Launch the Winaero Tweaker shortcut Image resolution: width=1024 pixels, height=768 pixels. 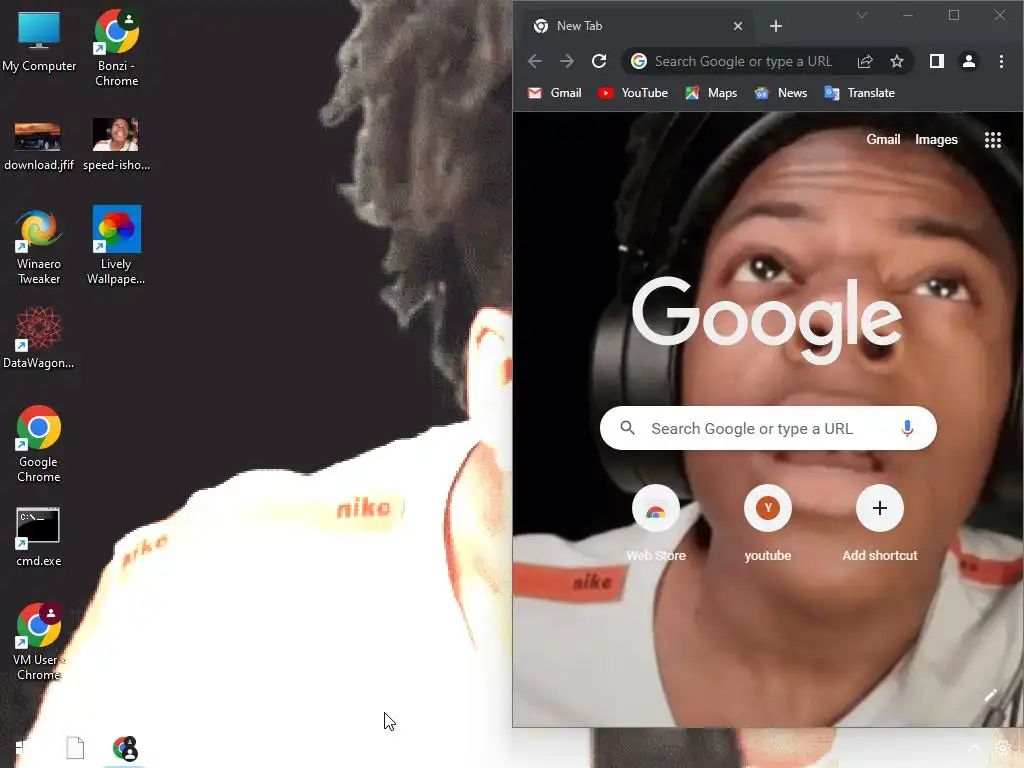tap(39, 247)
